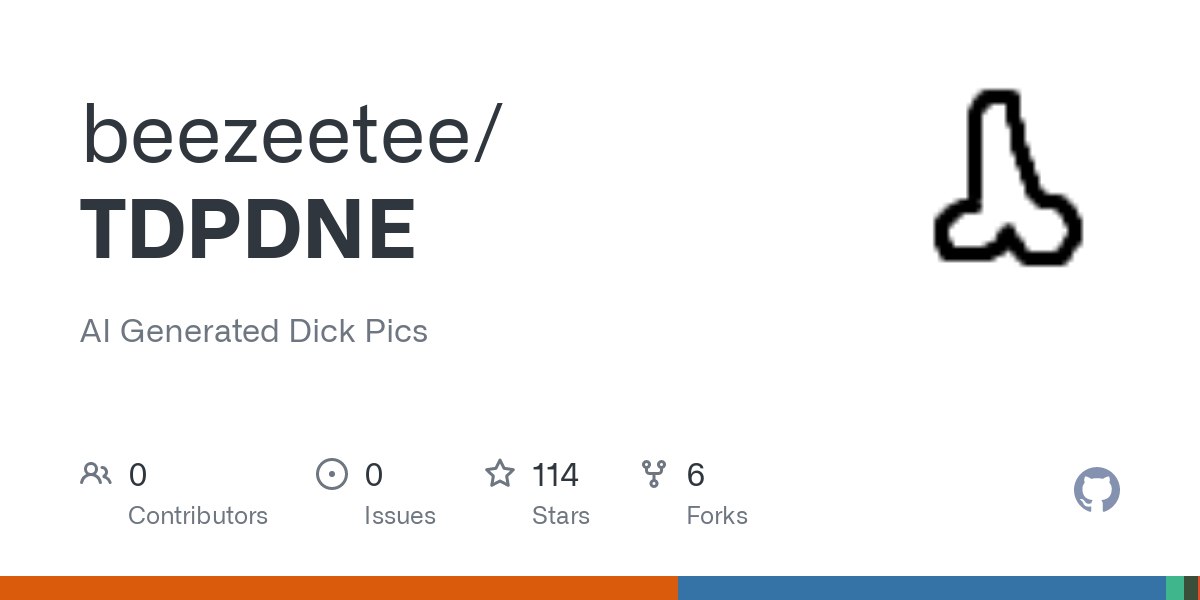Click the 6 forks count

click(696, 474)
